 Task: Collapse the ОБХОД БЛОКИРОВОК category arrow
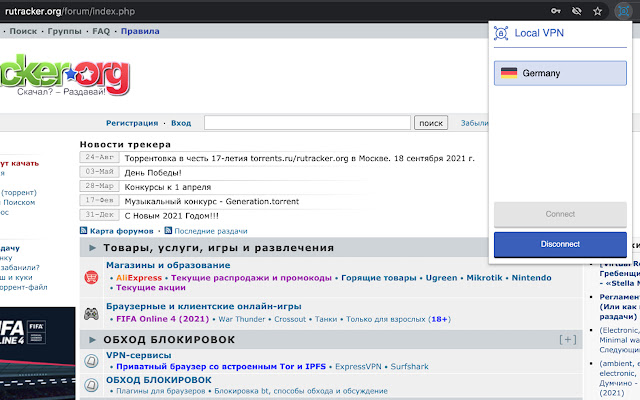(x=93, y=340)
